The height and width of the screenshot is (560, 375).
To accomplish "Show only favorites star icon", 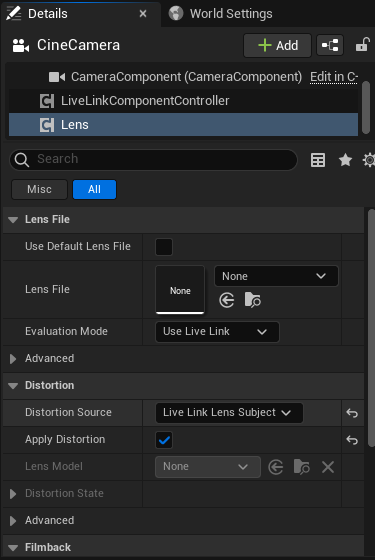I will tap(345, 160).
